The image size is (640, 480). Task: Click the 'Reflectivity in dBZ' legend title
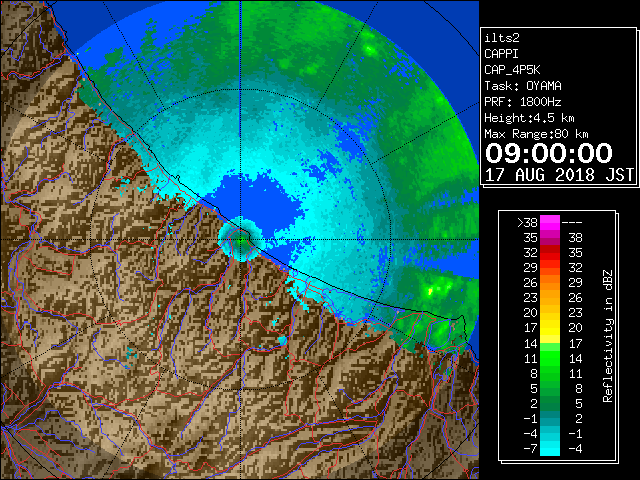pyautogui.click(x=608, y=336)
